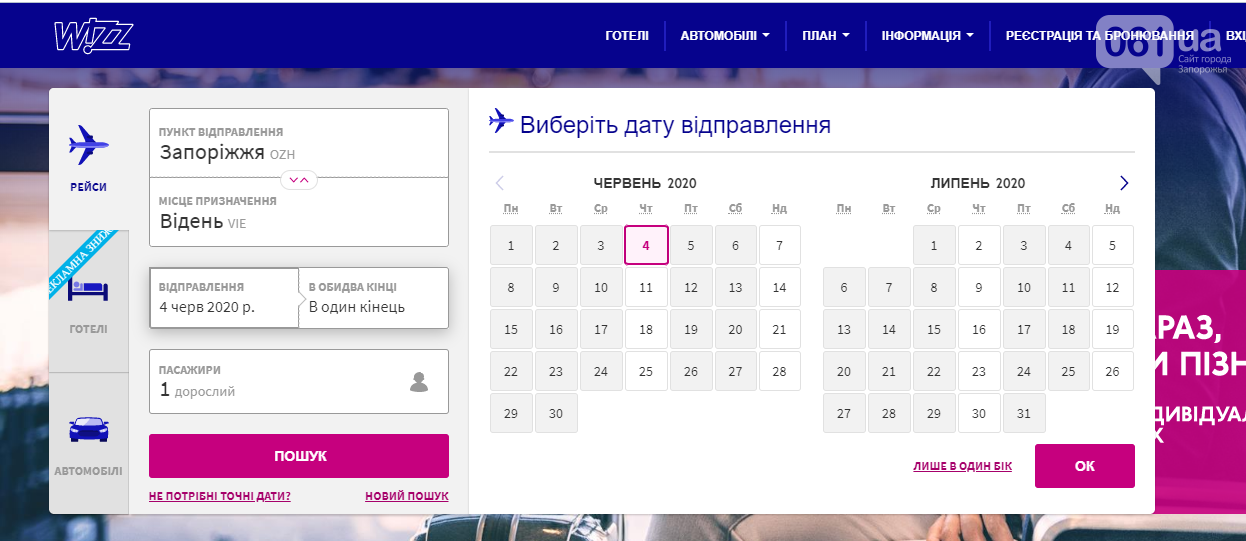Confirm dates with the OK button
Viewport: 1246px width, 541px height.
tap(1085, 466)
